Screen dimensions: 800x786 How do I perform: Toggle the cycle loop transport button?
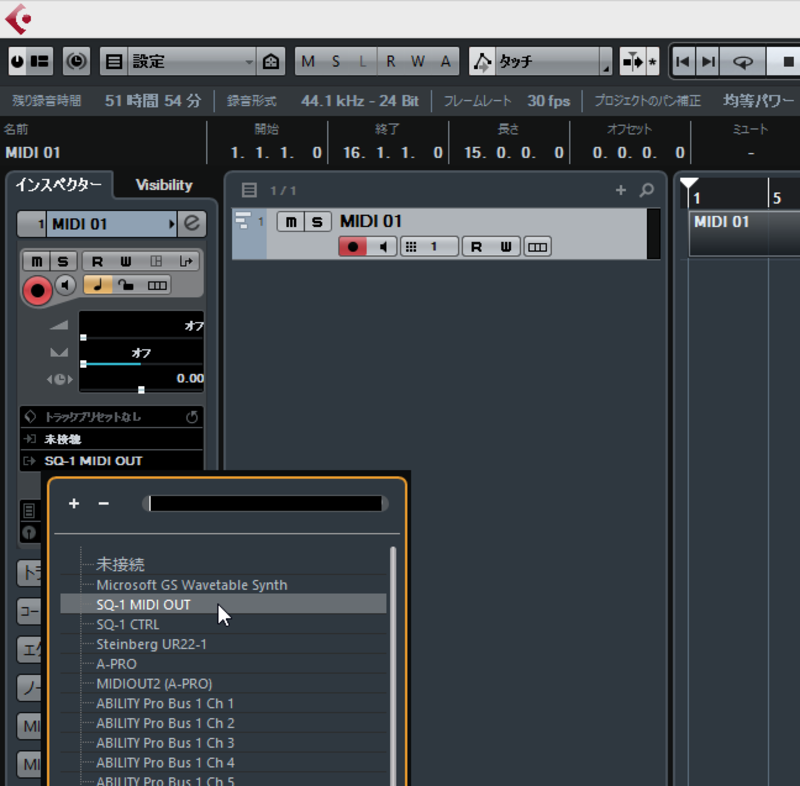(743, 62)
